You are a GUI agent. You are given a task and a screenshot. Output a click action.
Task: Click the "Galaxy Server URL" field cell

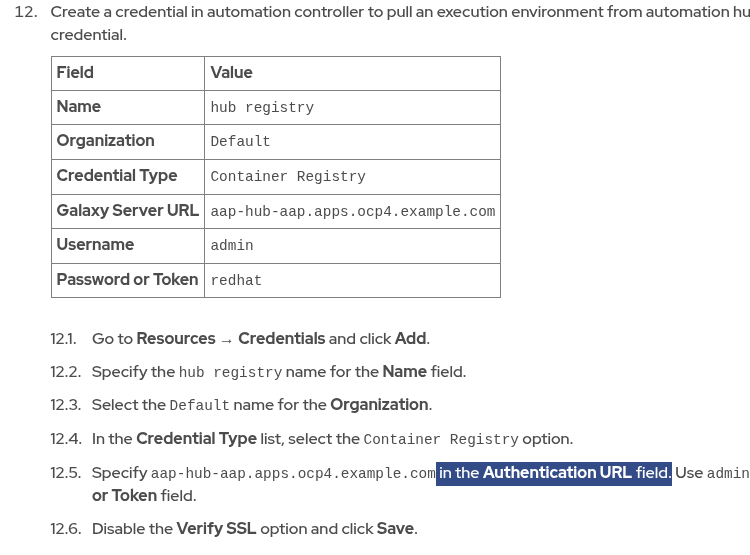point(127,211)
